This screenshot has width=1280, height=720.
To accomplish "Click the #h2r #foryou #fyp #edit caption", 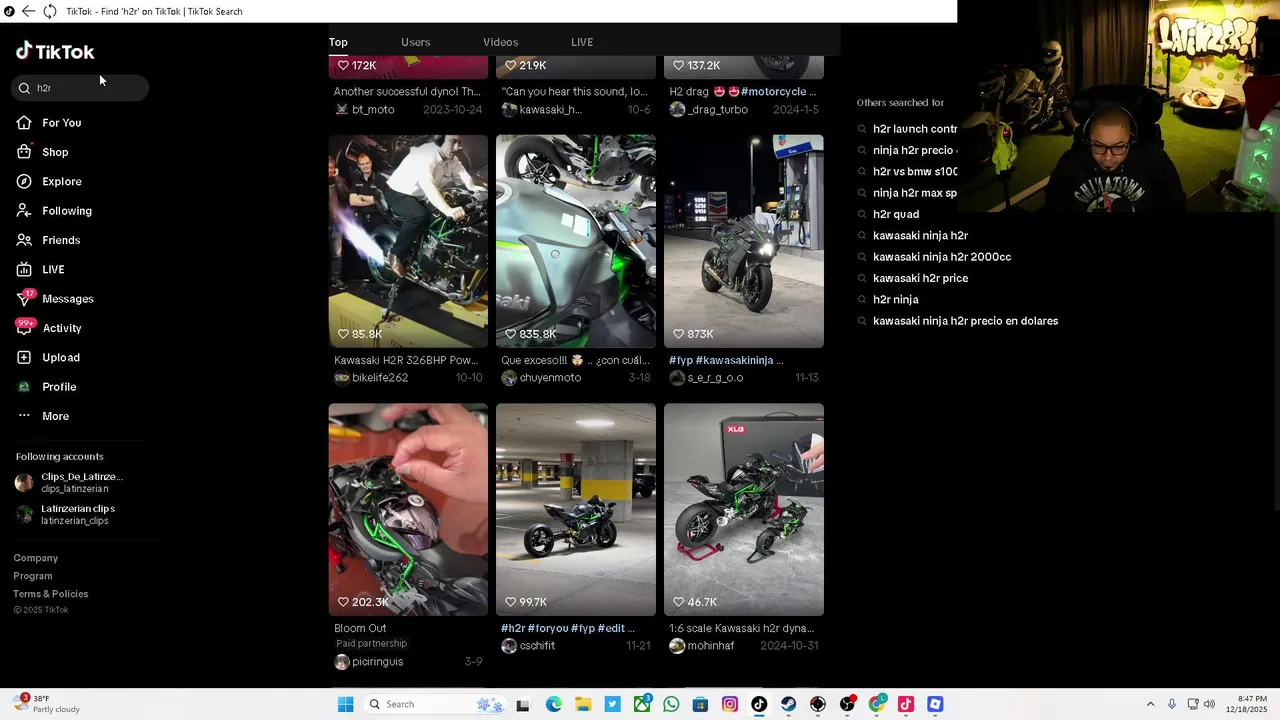I will pos(567,628).
